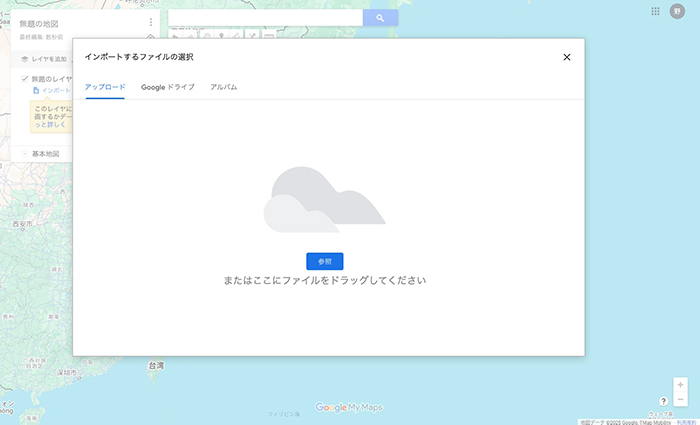Screen dimensions: 700x425
Task: Click the 利用規約 terms link
Action: pos(686,422)
